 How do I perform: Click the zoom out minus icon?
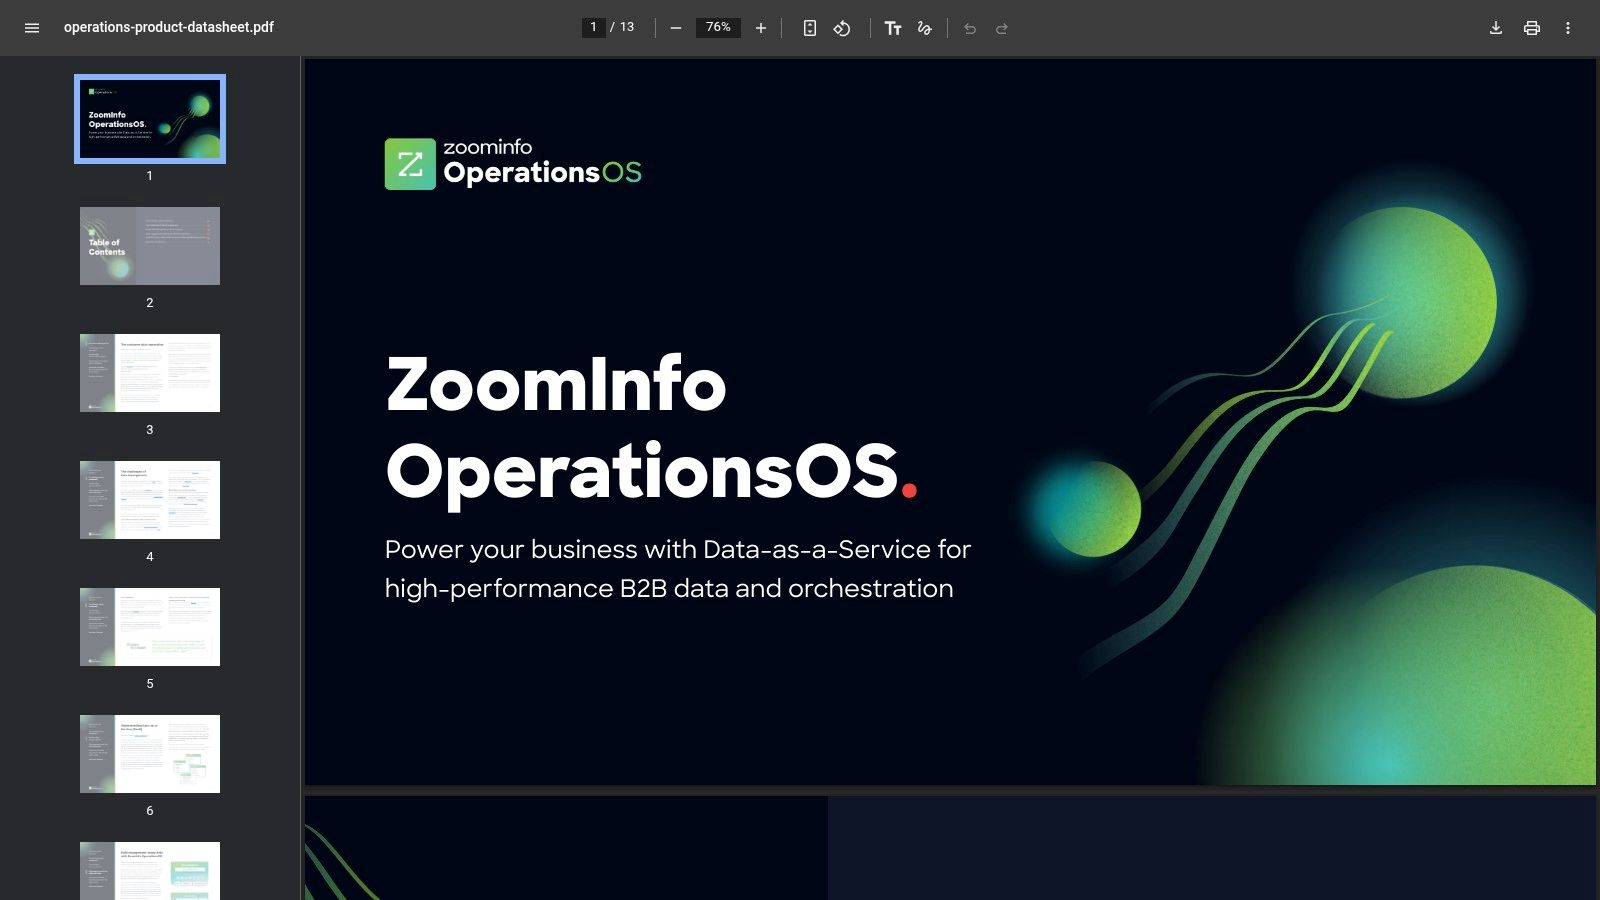tap(676, 28)
